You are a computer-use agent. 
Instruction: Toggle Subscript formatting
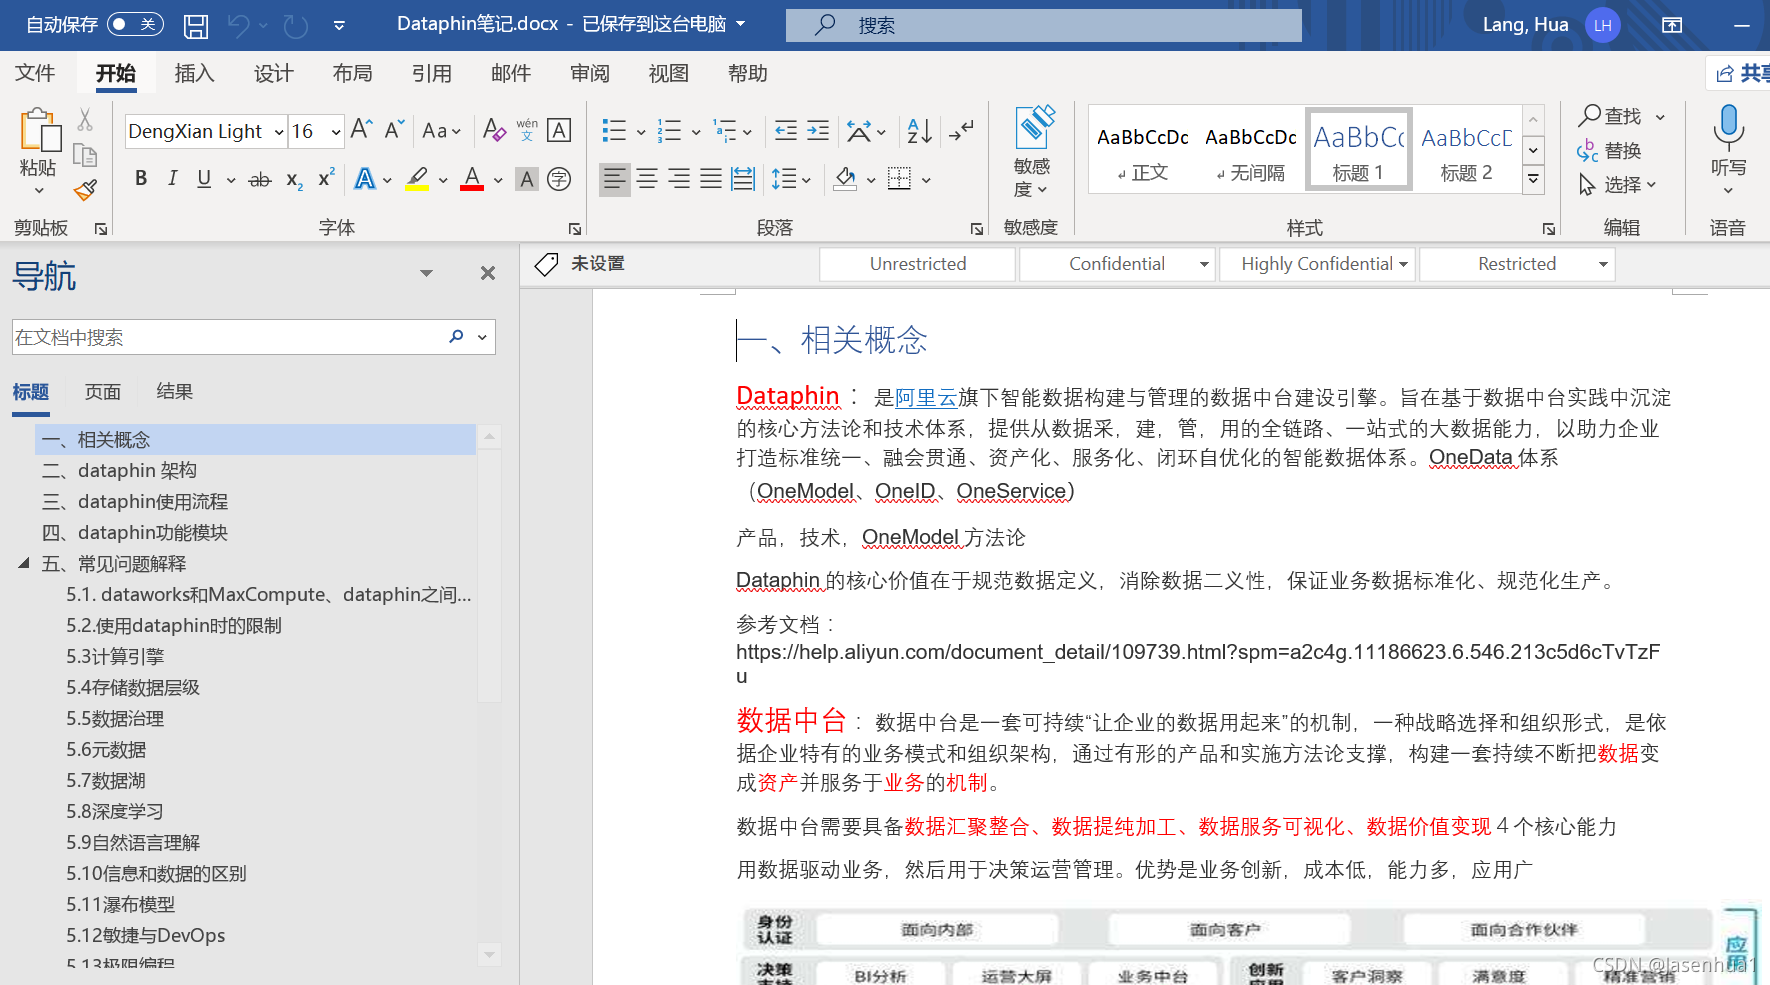tap(294, 180)
